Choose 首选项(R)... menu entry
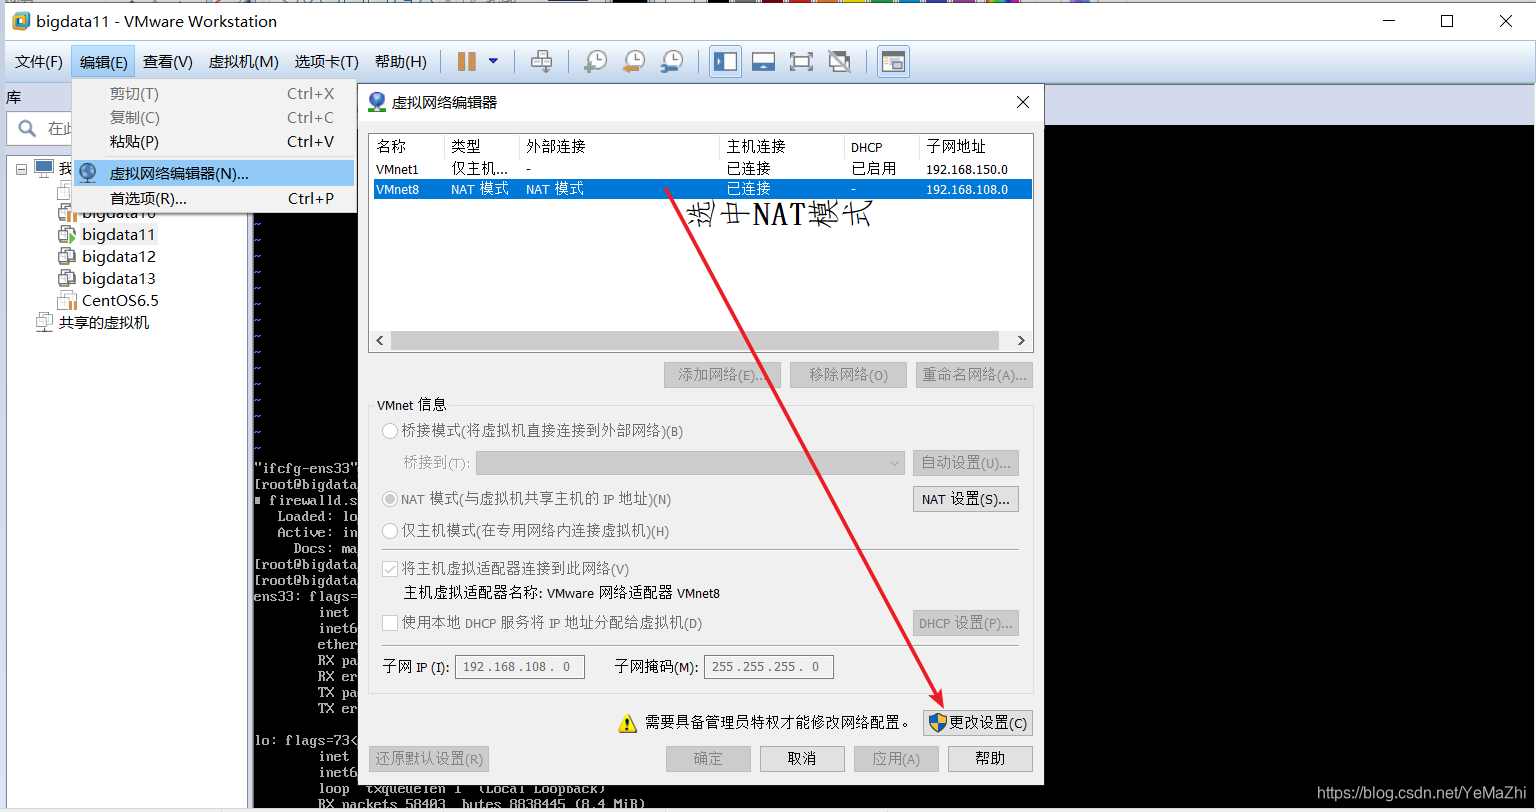The height and width of the screenshot is (812, 1536). click(214, 199)
